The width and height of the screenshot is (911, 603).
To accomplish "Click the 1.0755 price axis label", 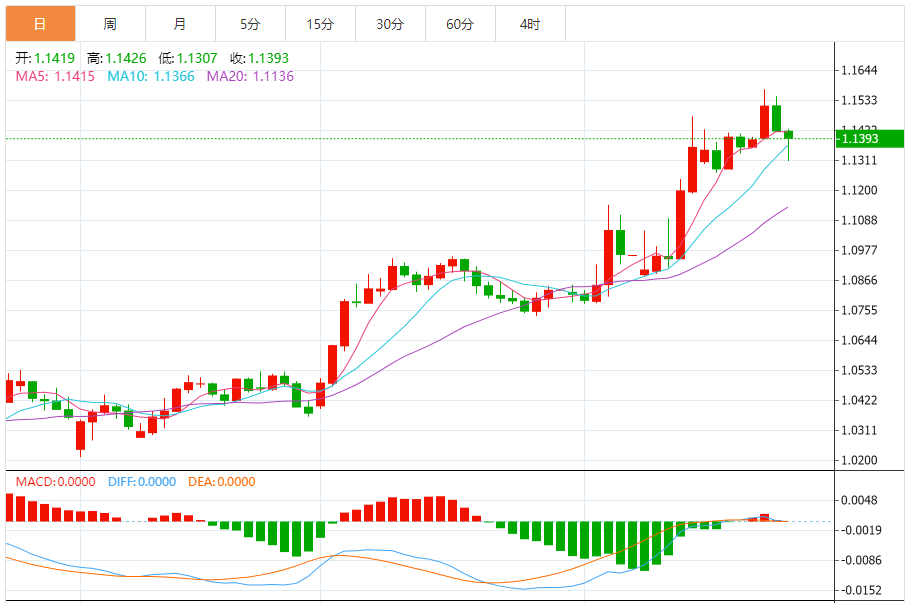I will (859, 310).
